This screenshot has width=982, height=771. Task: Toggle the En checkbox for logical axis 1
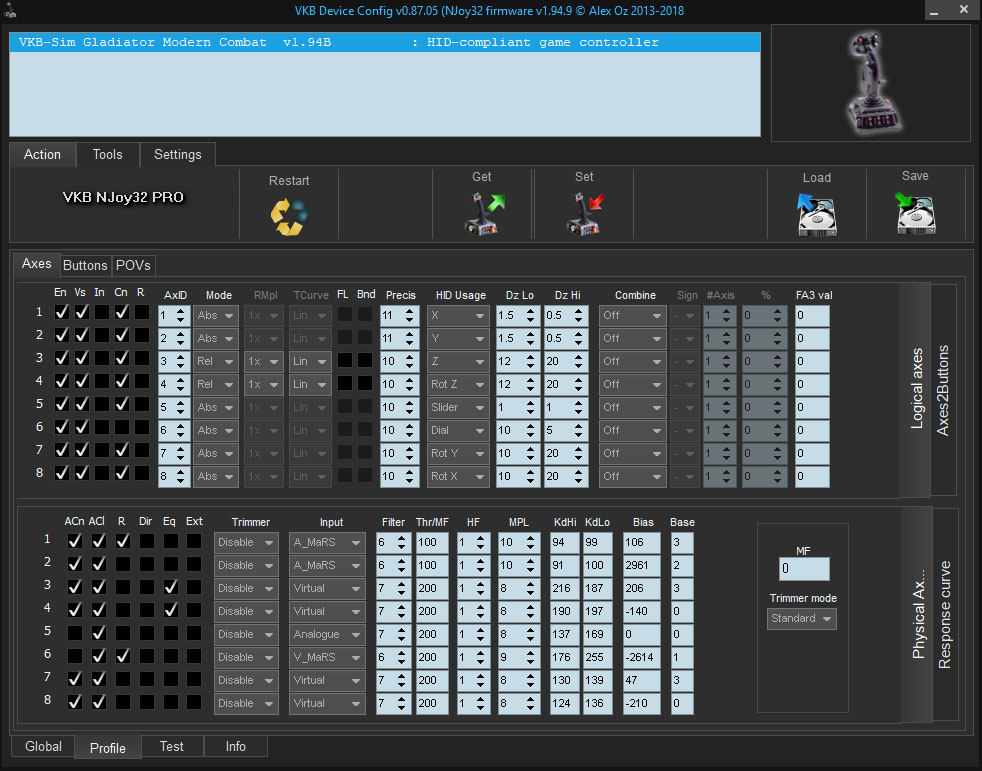(x=61, y=313)
